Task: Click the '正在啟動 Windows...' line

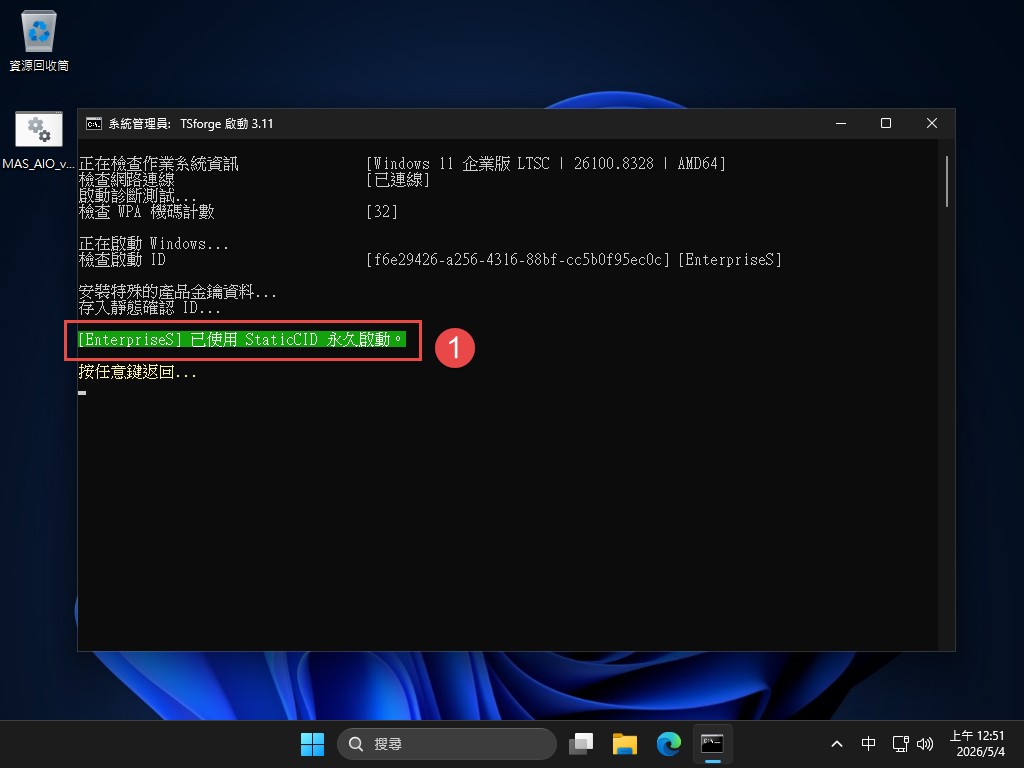Action: (x=153, y=244)
